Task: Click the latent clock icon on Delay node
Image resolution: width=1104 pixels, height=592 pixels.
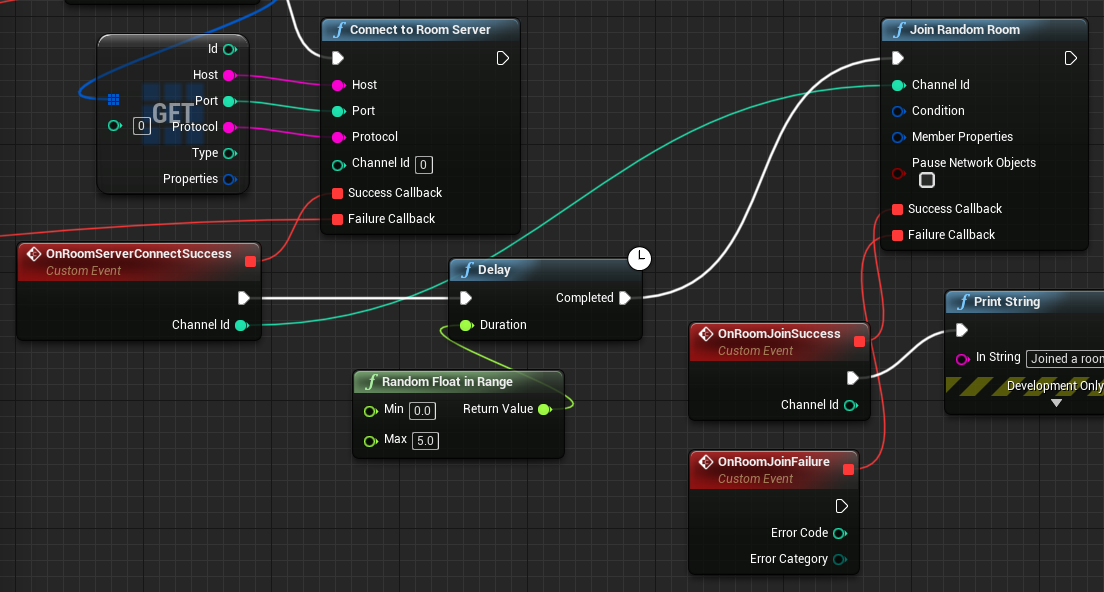Action: tap(639, 258)
